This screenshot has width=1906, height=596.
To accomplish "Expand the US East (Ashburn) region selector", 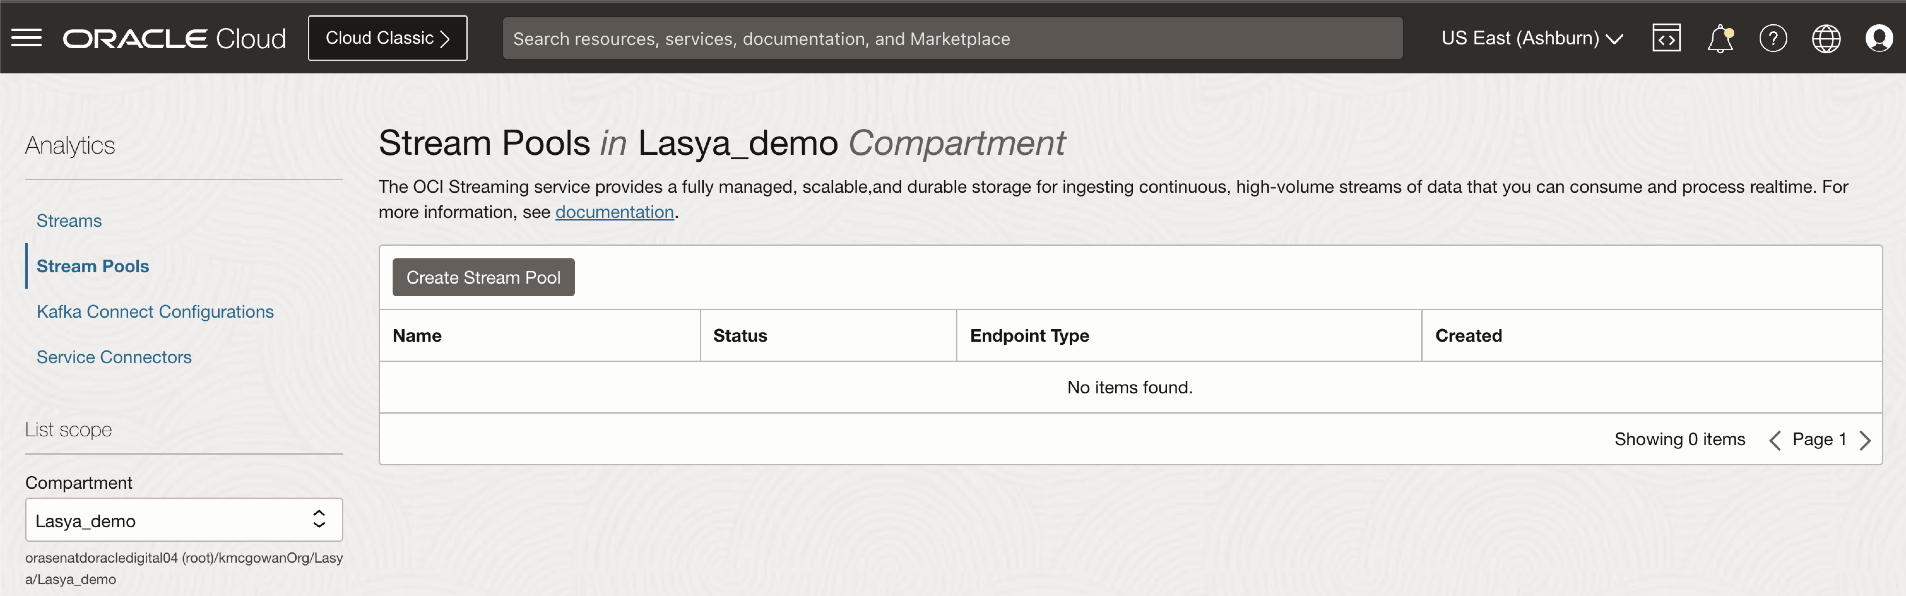I will pyautogui.click(x=1532, y=38).
